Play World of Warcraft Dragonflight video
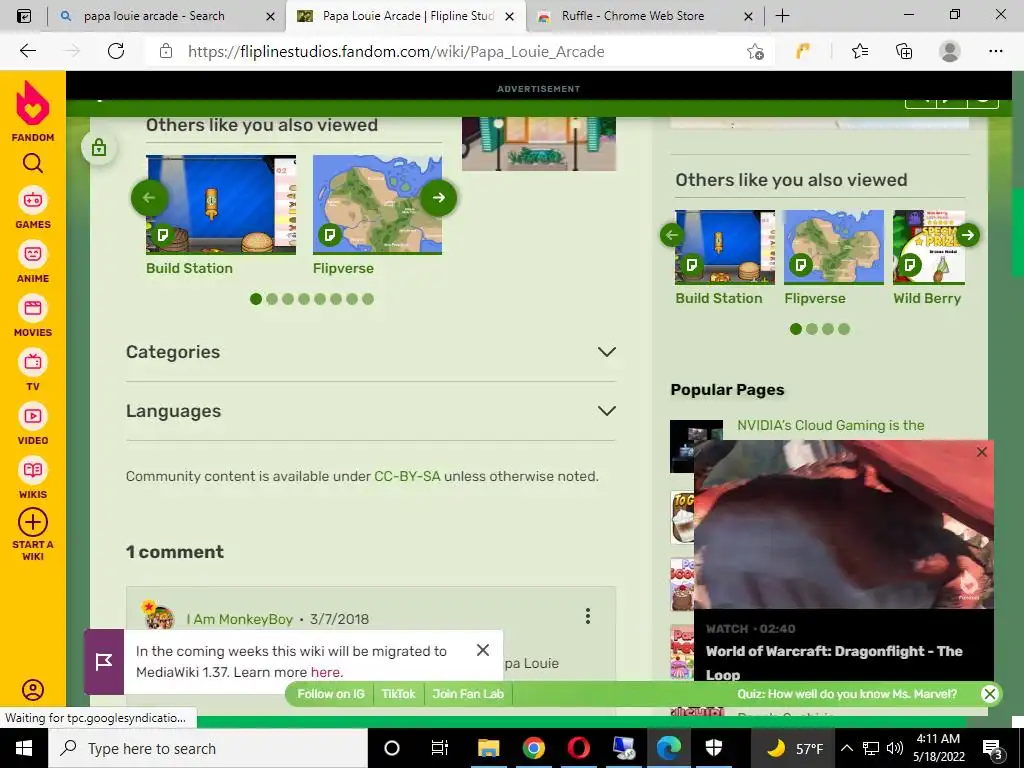Viewport: 1024px width, 768px height. tap(844, 524)
